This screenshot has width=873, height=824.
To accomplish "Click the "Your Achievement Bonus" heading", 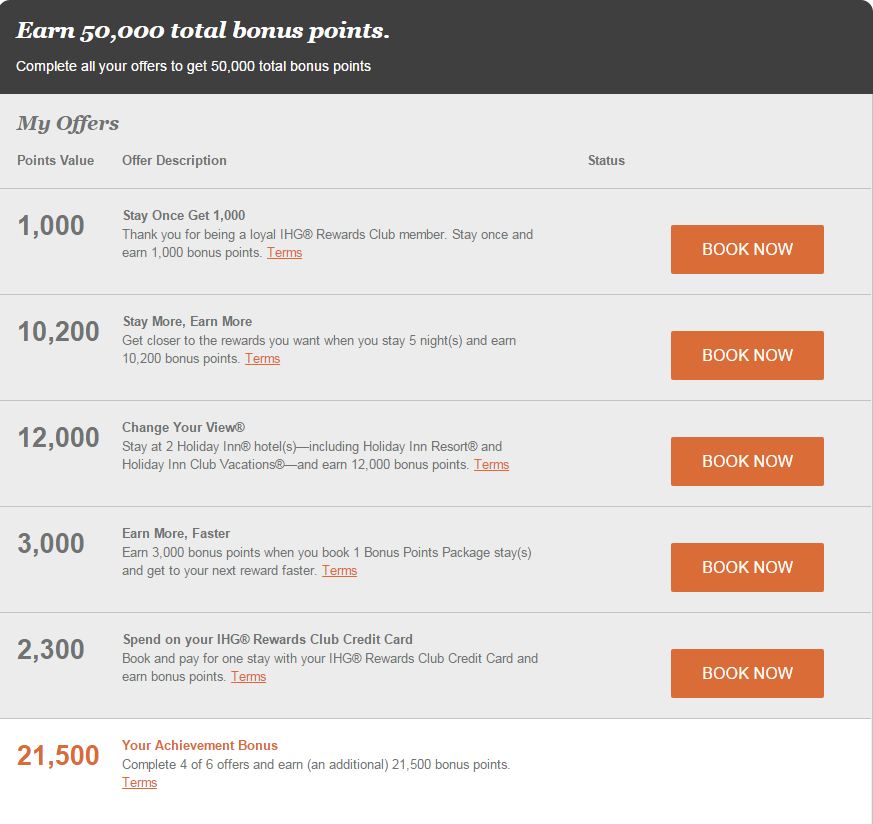I will click(x=200, y=745).
